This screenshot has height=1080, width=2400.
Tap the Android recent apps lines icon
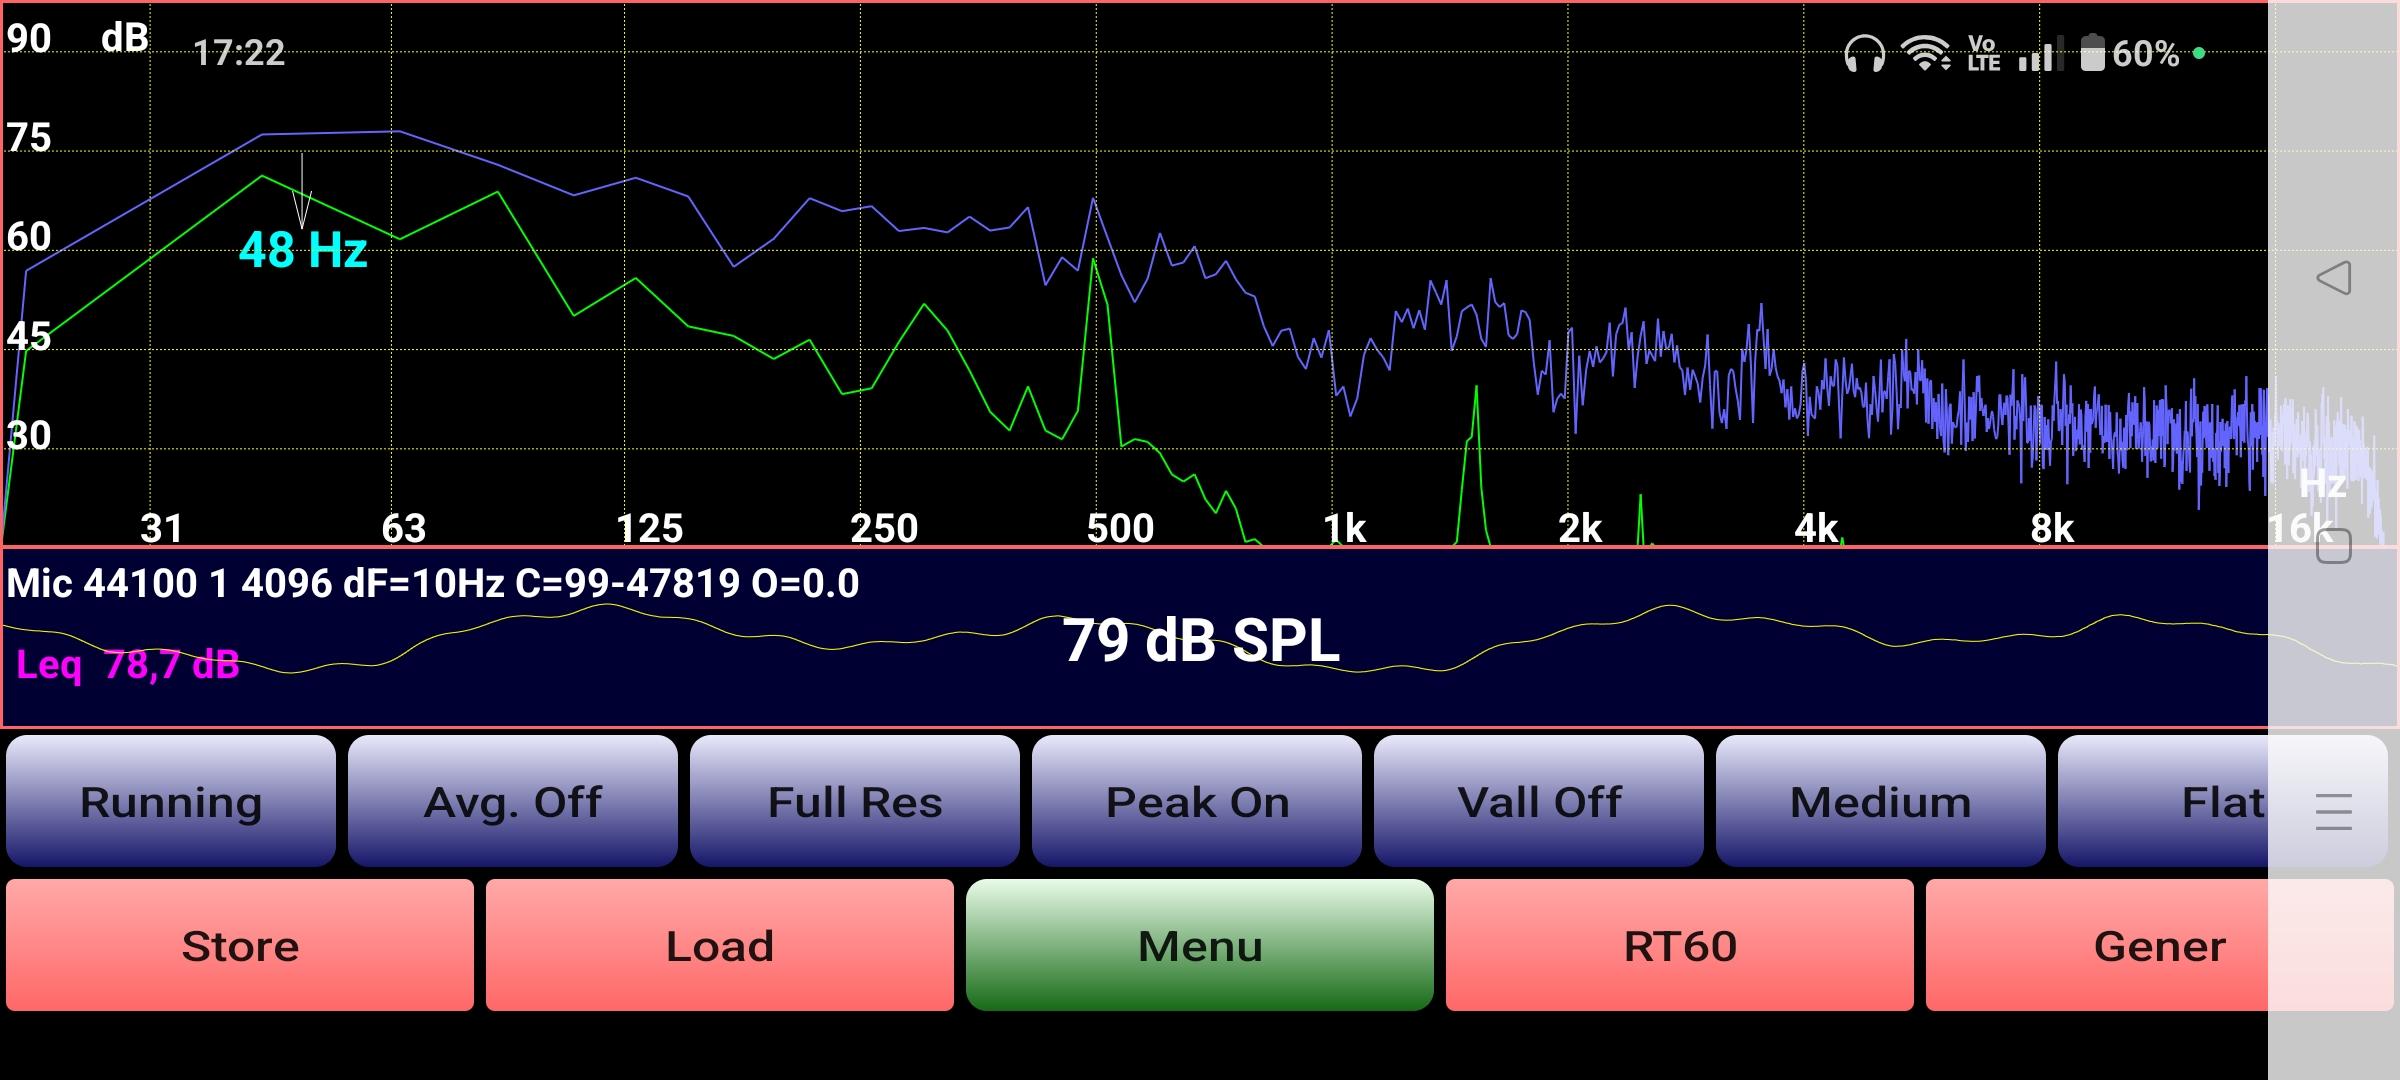point(2333,811)
